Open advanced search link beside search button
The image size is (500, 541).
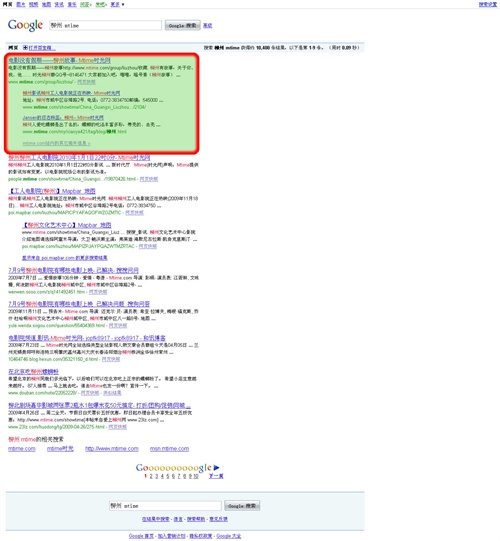click(207, 26)
